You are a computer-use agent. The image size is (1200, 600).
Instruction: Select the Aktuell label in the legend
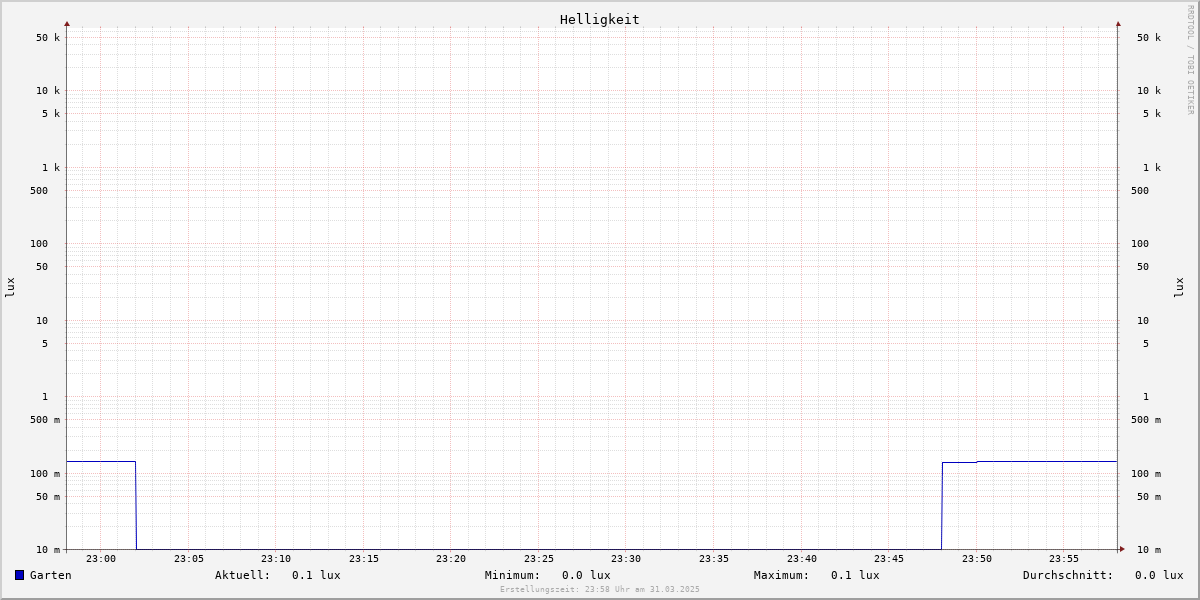coord(243,575)
